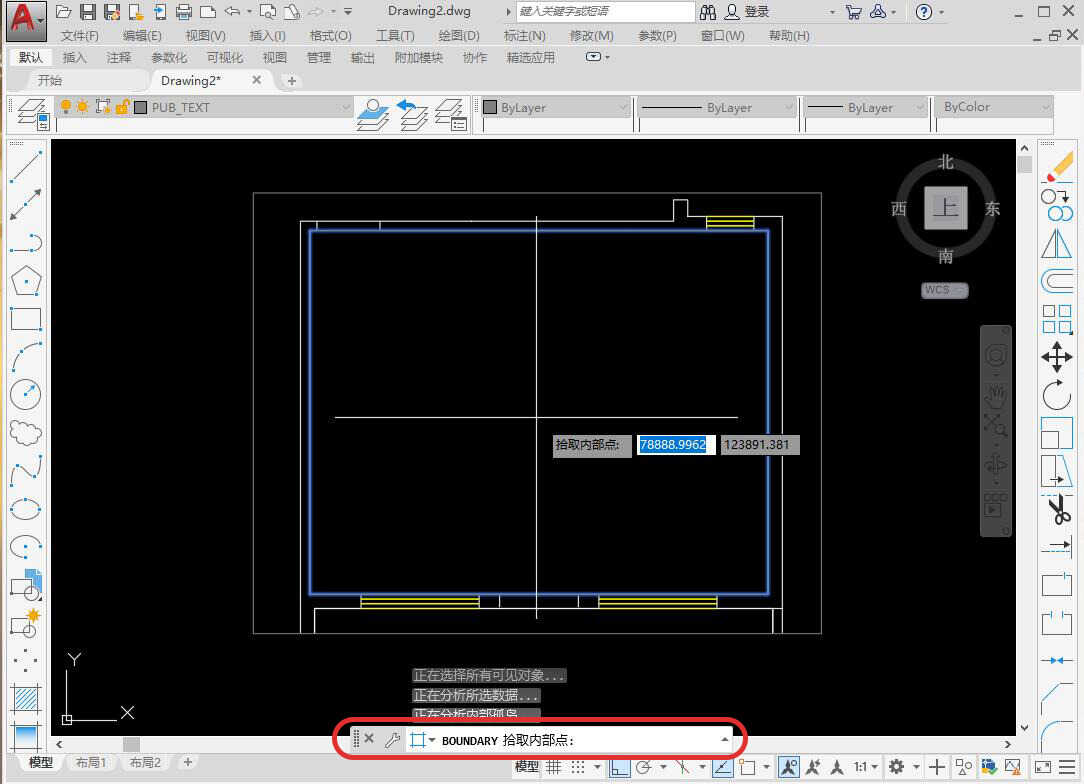
Task: Click the command line customize wrench icon
Action: pos(393,740)
